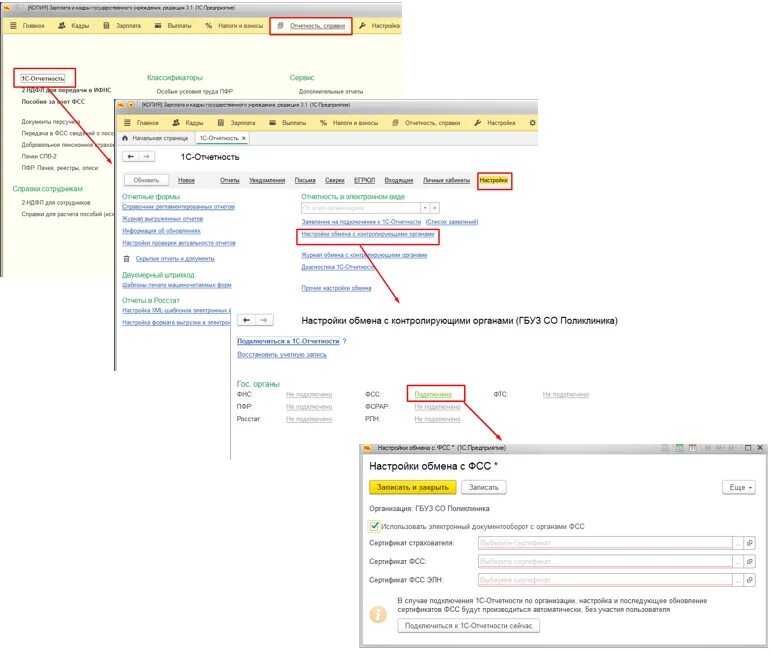
Task: Close the 1С-Отчетность tab
Action: point(244,138)
